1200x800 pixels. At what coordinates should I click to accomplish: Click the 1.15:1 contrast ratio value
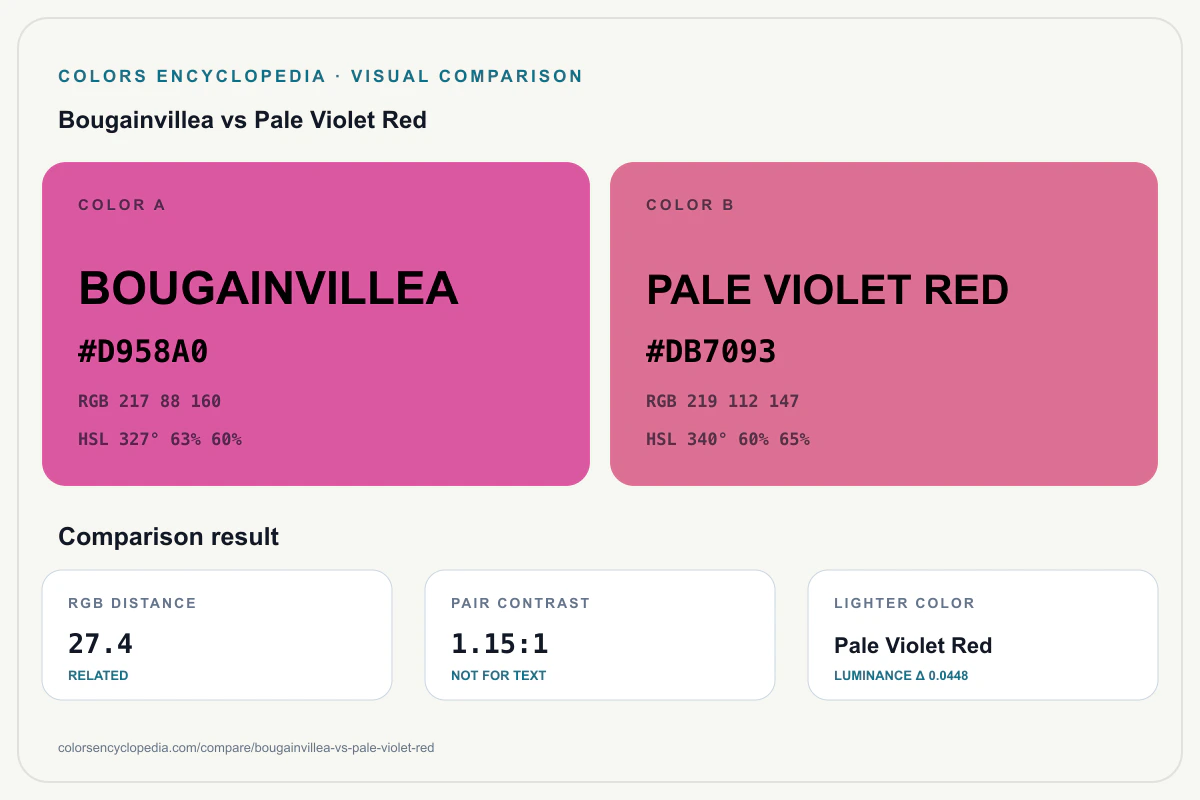[x=500, y=643]
